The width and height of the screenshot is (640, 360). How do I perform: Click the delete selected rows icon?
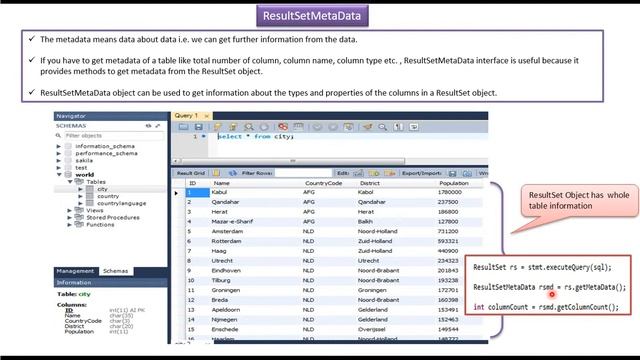tap(390, 173)
